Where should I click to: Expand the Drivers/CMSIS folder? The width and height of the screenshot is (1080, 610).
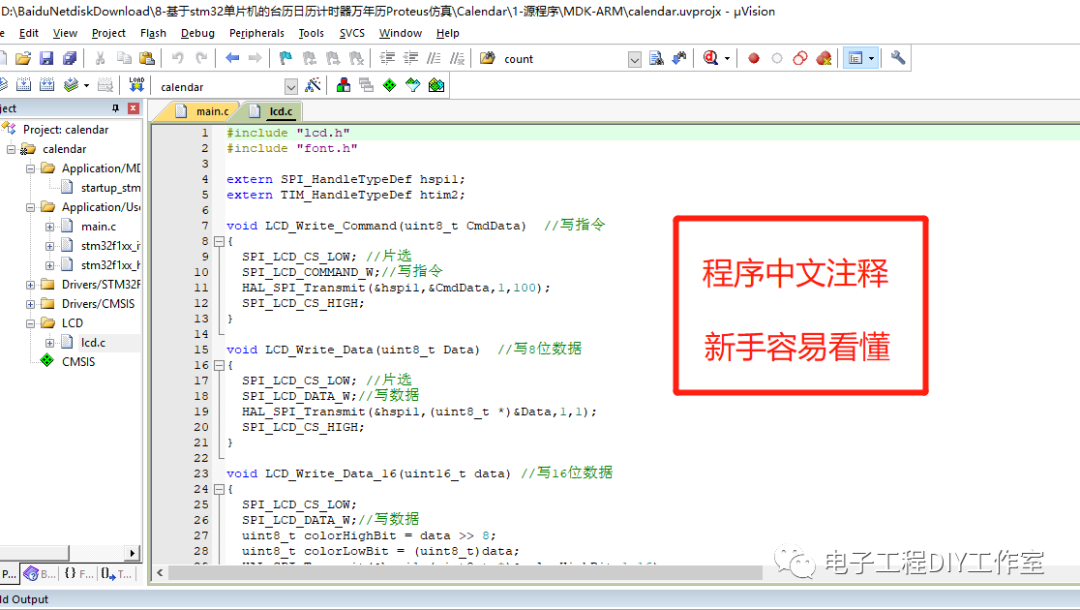[30, 304]
